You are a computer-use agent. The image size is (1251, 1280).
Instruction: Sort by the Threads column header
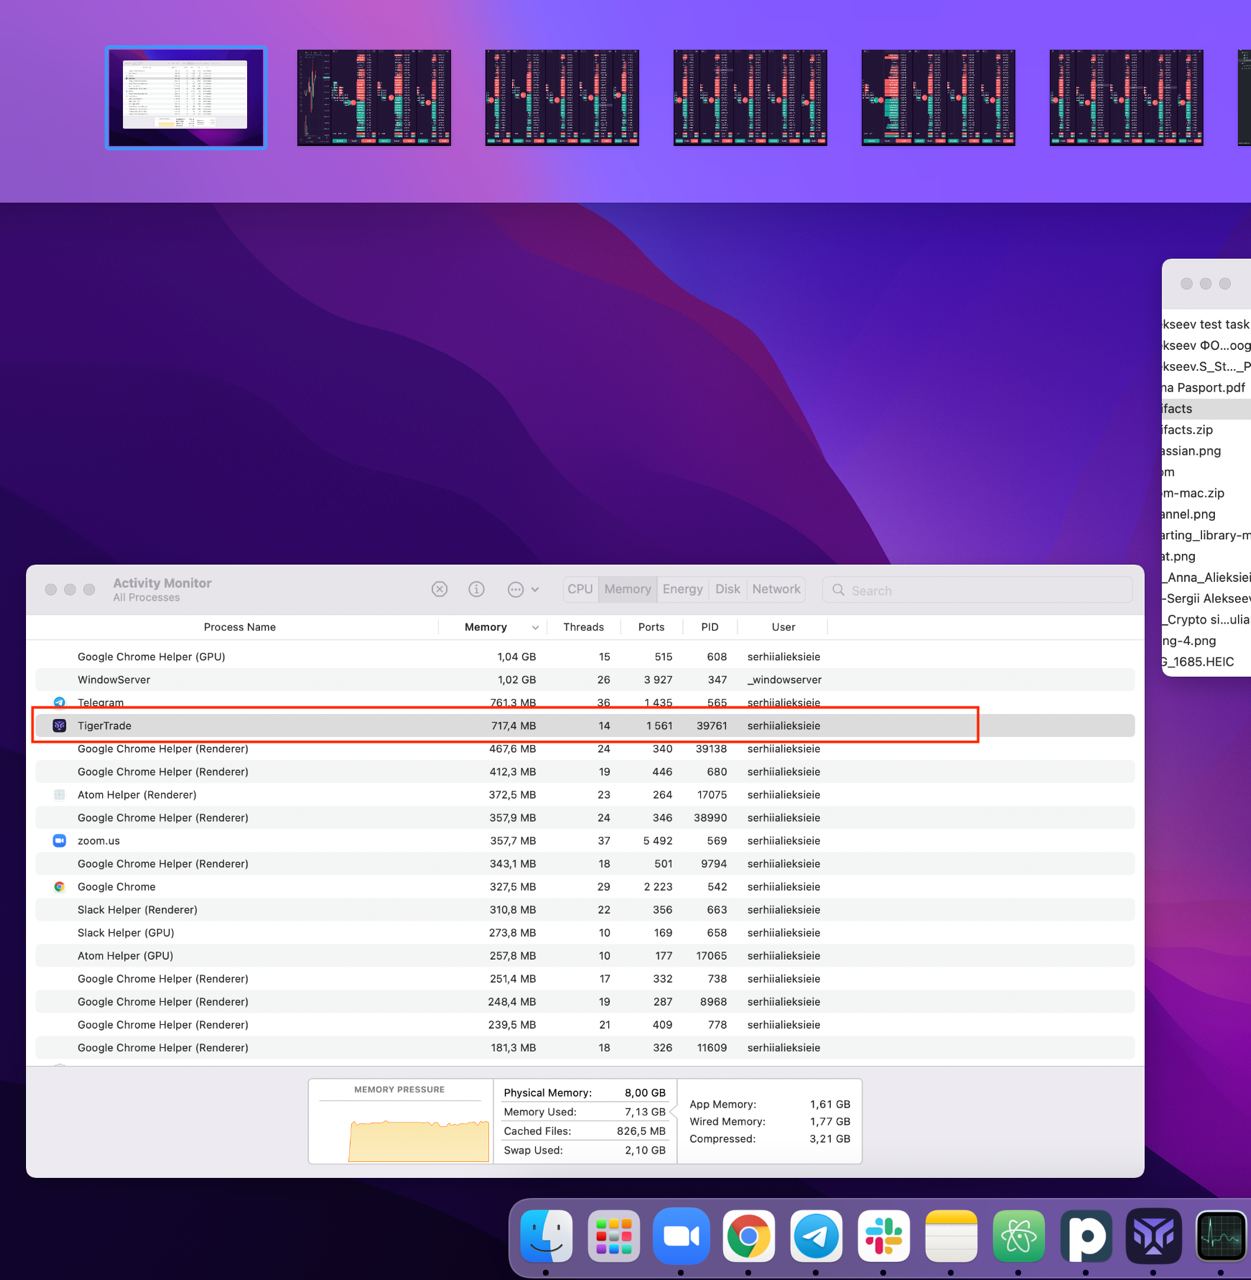tap(583, 627)
